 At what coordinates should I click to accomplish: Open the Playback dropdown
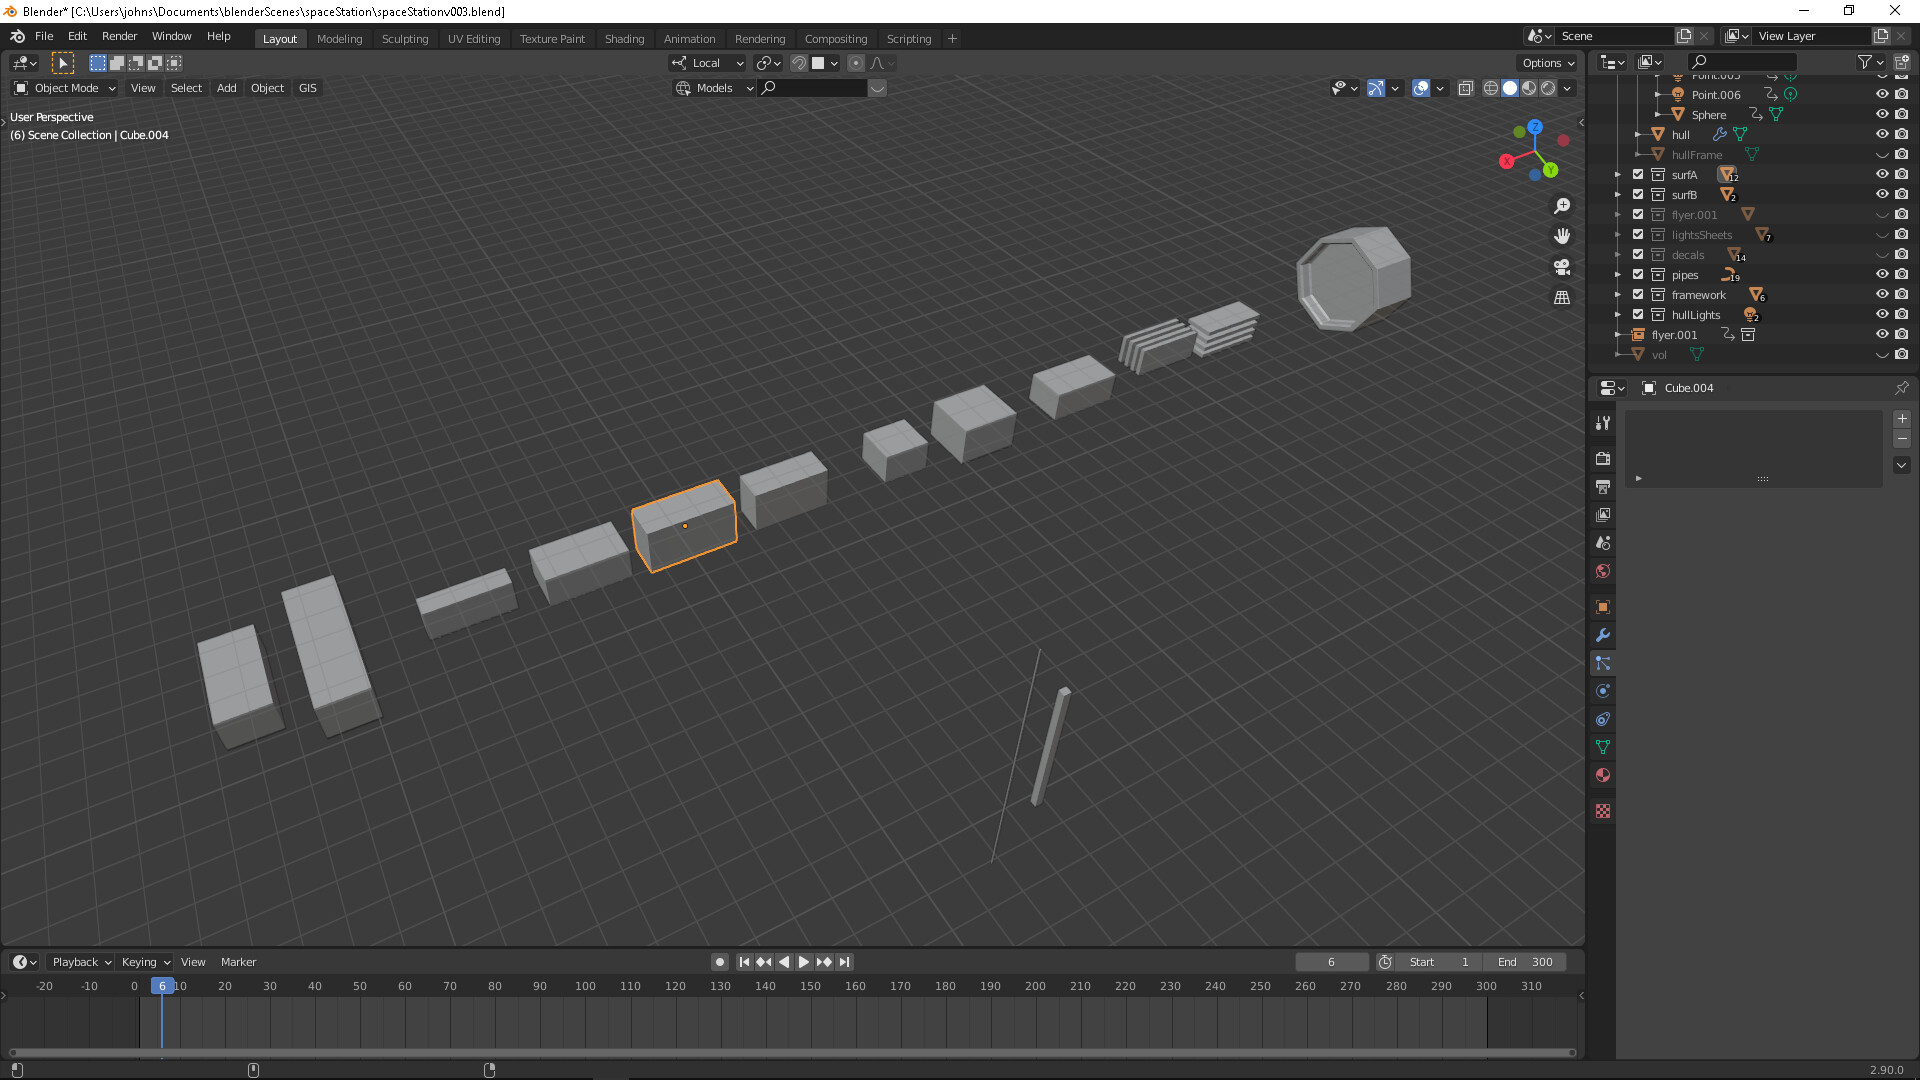(x=80, y=962)
